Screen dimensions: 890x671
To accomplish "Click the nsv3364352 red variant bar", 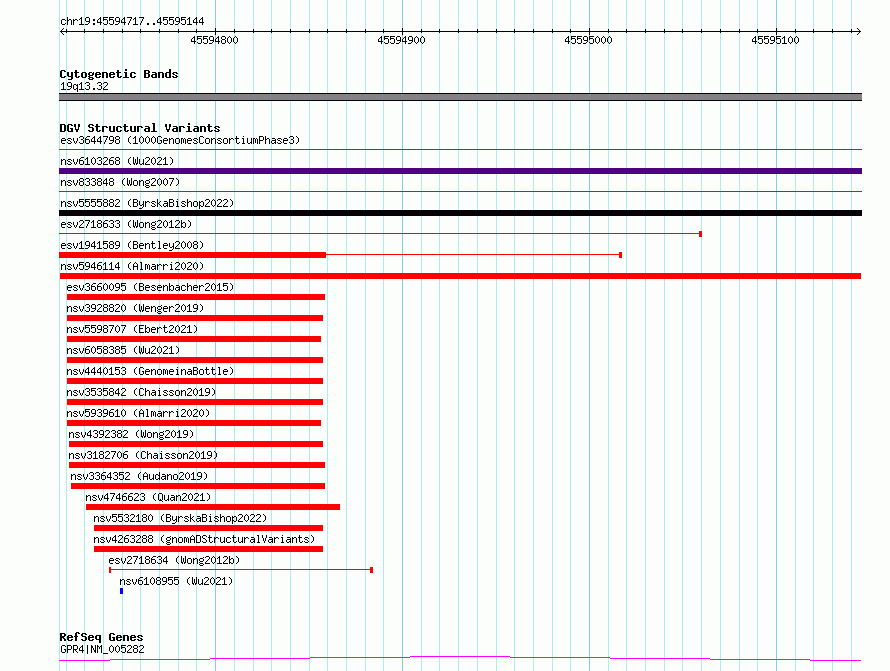I will 198,486.
